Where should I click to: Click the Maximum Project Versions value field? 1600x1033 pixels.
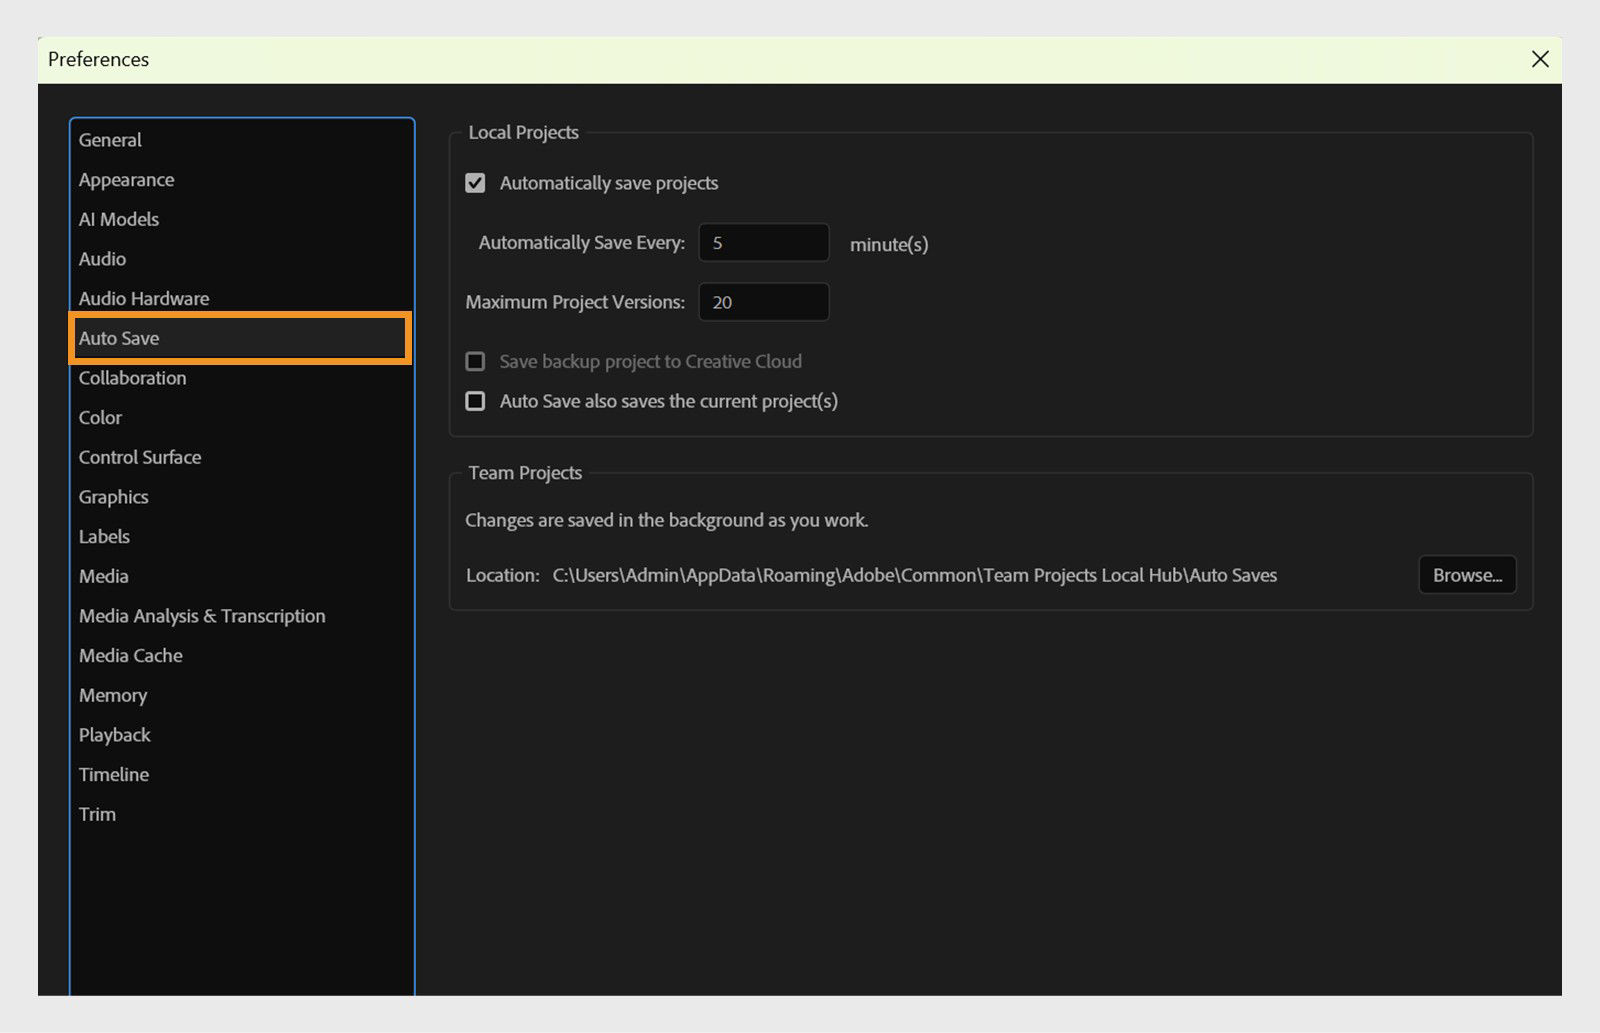coord(763,302)
